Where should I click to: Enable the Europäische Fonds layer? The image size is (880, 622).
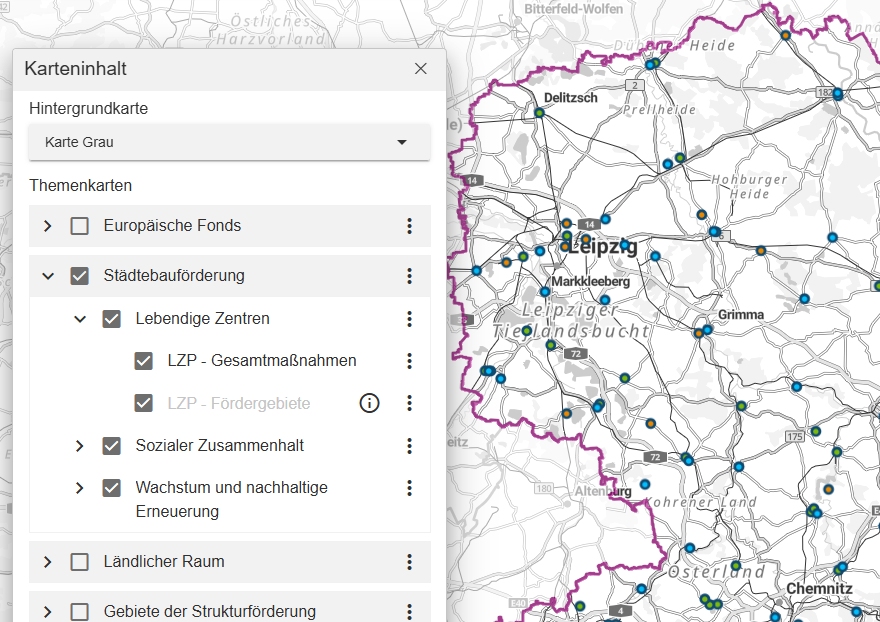pos(79,226)
